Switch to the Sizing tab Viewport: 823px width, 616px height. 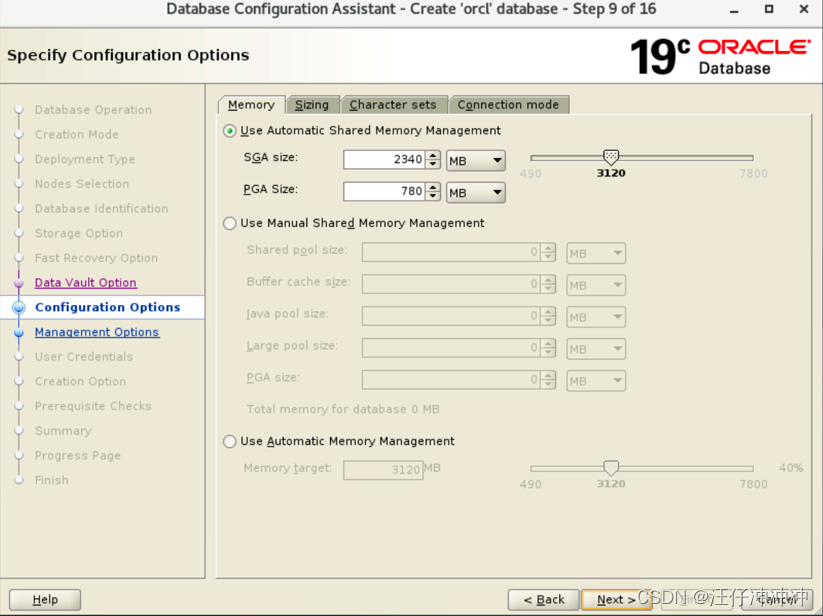pyautogui.click(x=312, y=104)
